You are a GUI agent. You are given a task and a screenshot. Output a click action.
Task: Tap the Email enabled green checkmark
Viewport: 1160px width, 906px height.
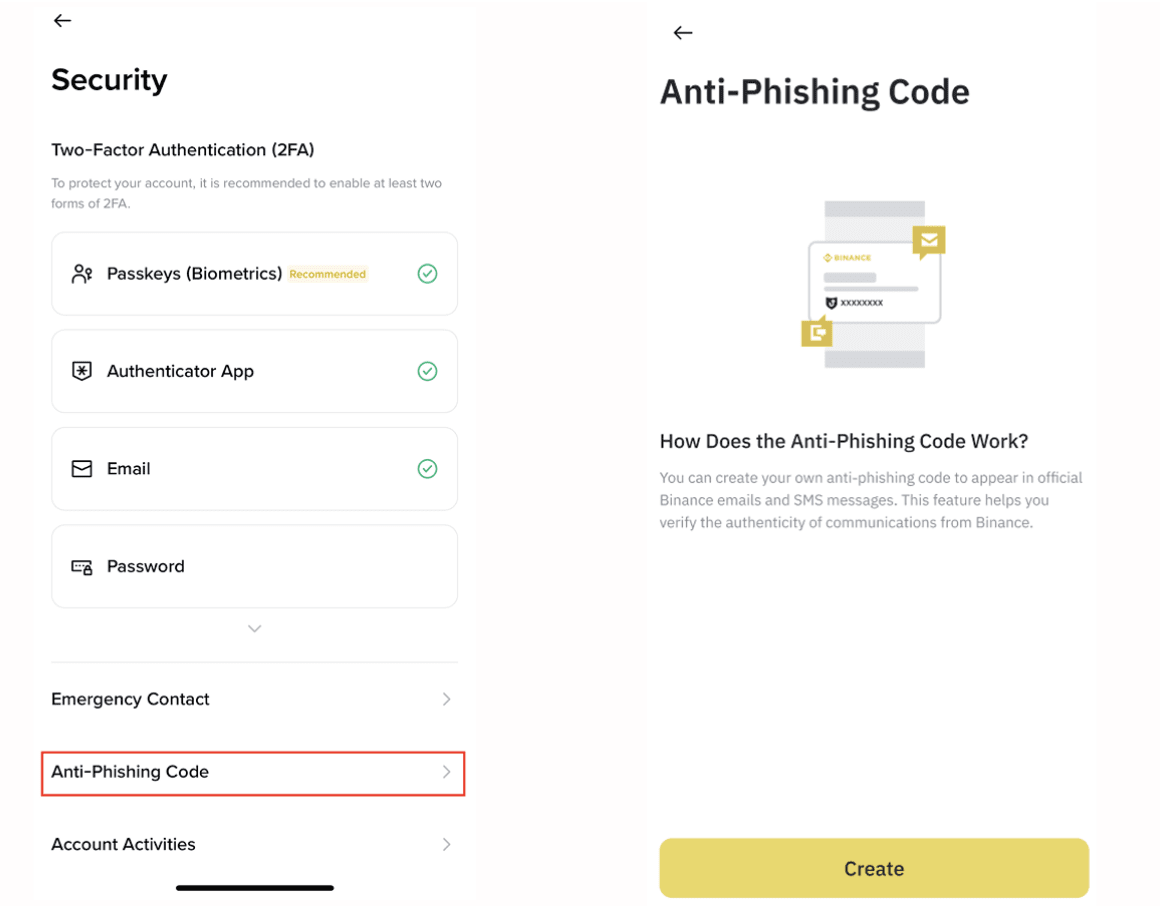[x=427, y=469]
